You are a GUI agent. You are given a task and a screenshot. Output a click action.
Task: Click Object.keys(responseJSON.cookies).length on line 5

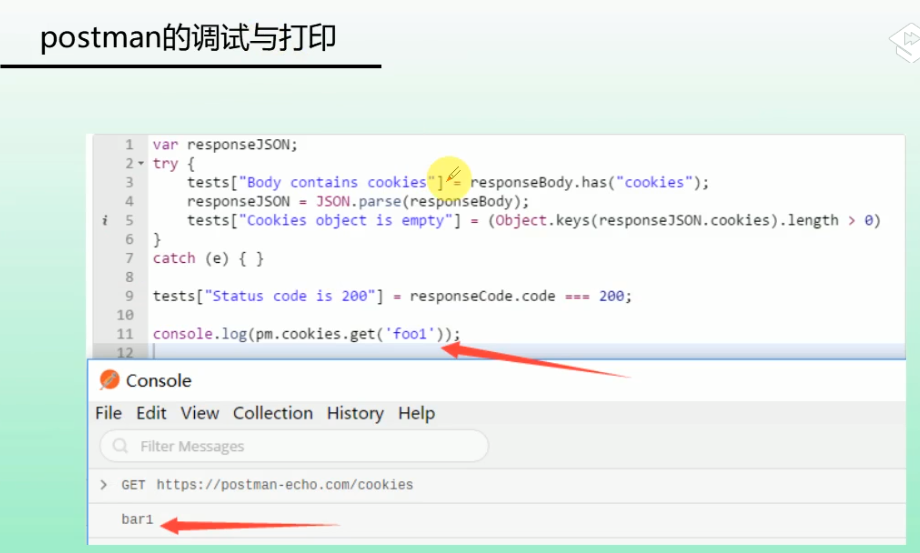667,220
